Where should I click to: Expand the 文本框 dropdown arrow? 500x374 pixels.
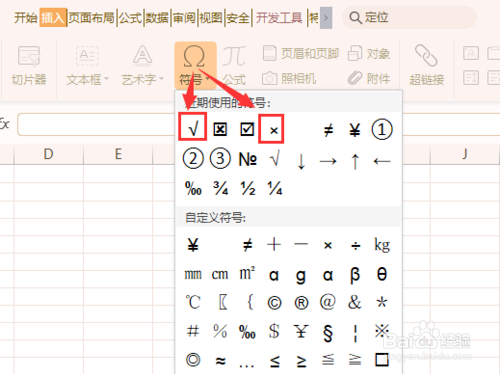click(106, 79)
